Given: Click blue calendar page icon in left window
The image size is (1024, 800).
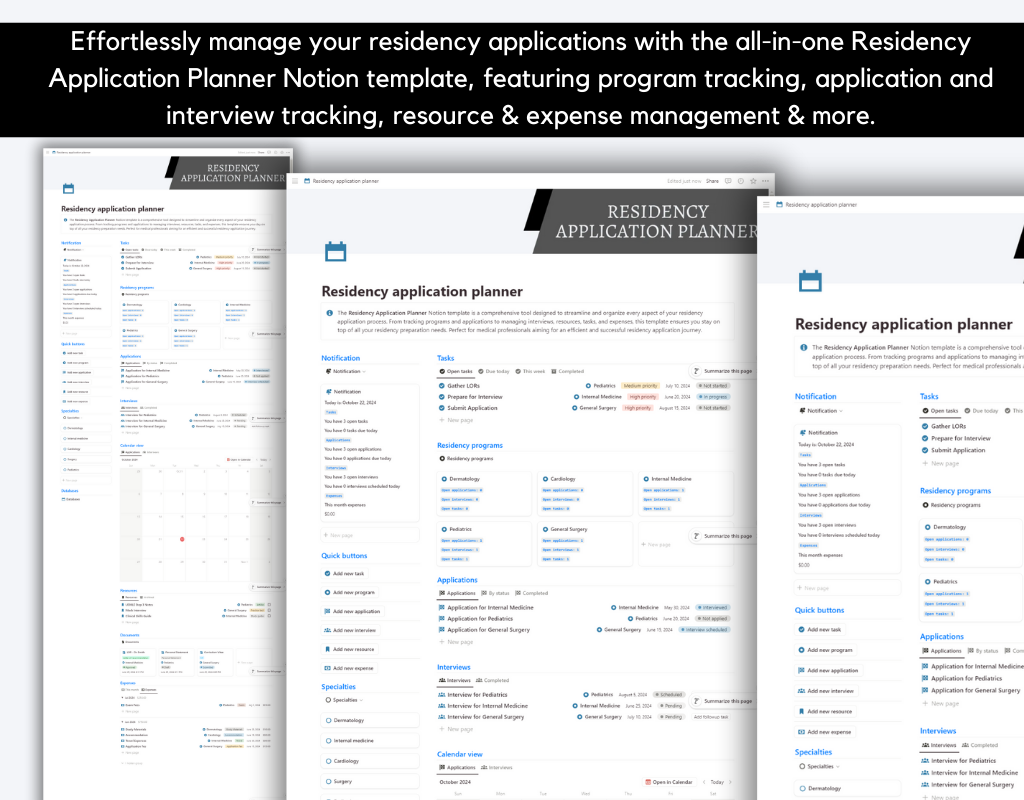Looking at the screenshot, I should [69, 189].
